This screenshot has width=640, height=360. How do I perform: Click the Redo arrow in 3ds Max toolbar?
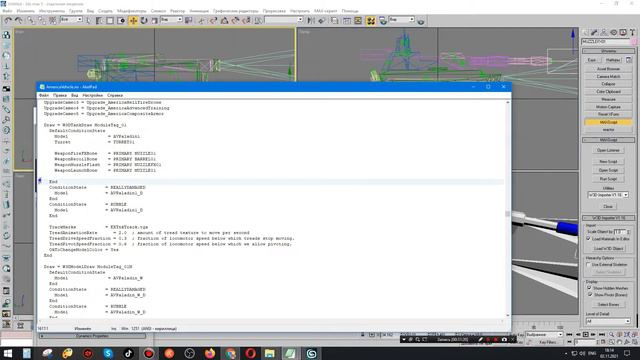pos(19,20)
